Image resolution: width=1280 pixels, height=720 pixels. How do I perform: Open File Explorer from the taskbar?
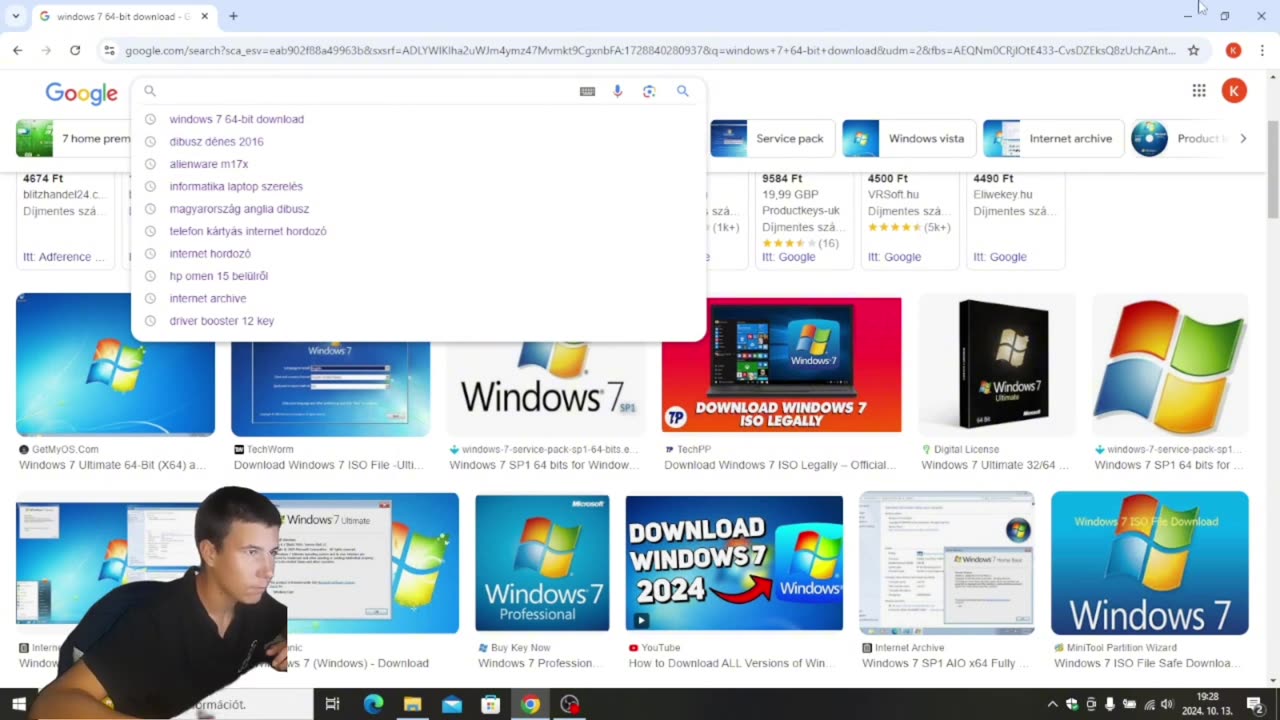click(412, 704)
